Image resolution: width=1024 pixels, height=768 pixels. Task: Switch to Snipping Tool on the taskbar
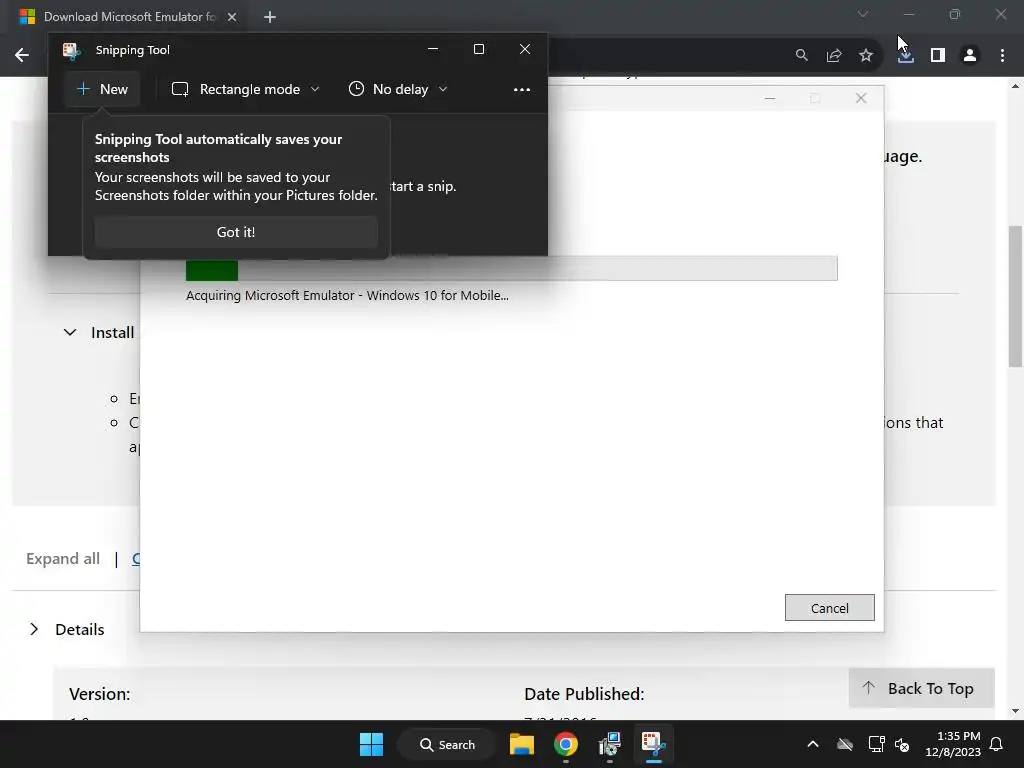click(653, 744)
